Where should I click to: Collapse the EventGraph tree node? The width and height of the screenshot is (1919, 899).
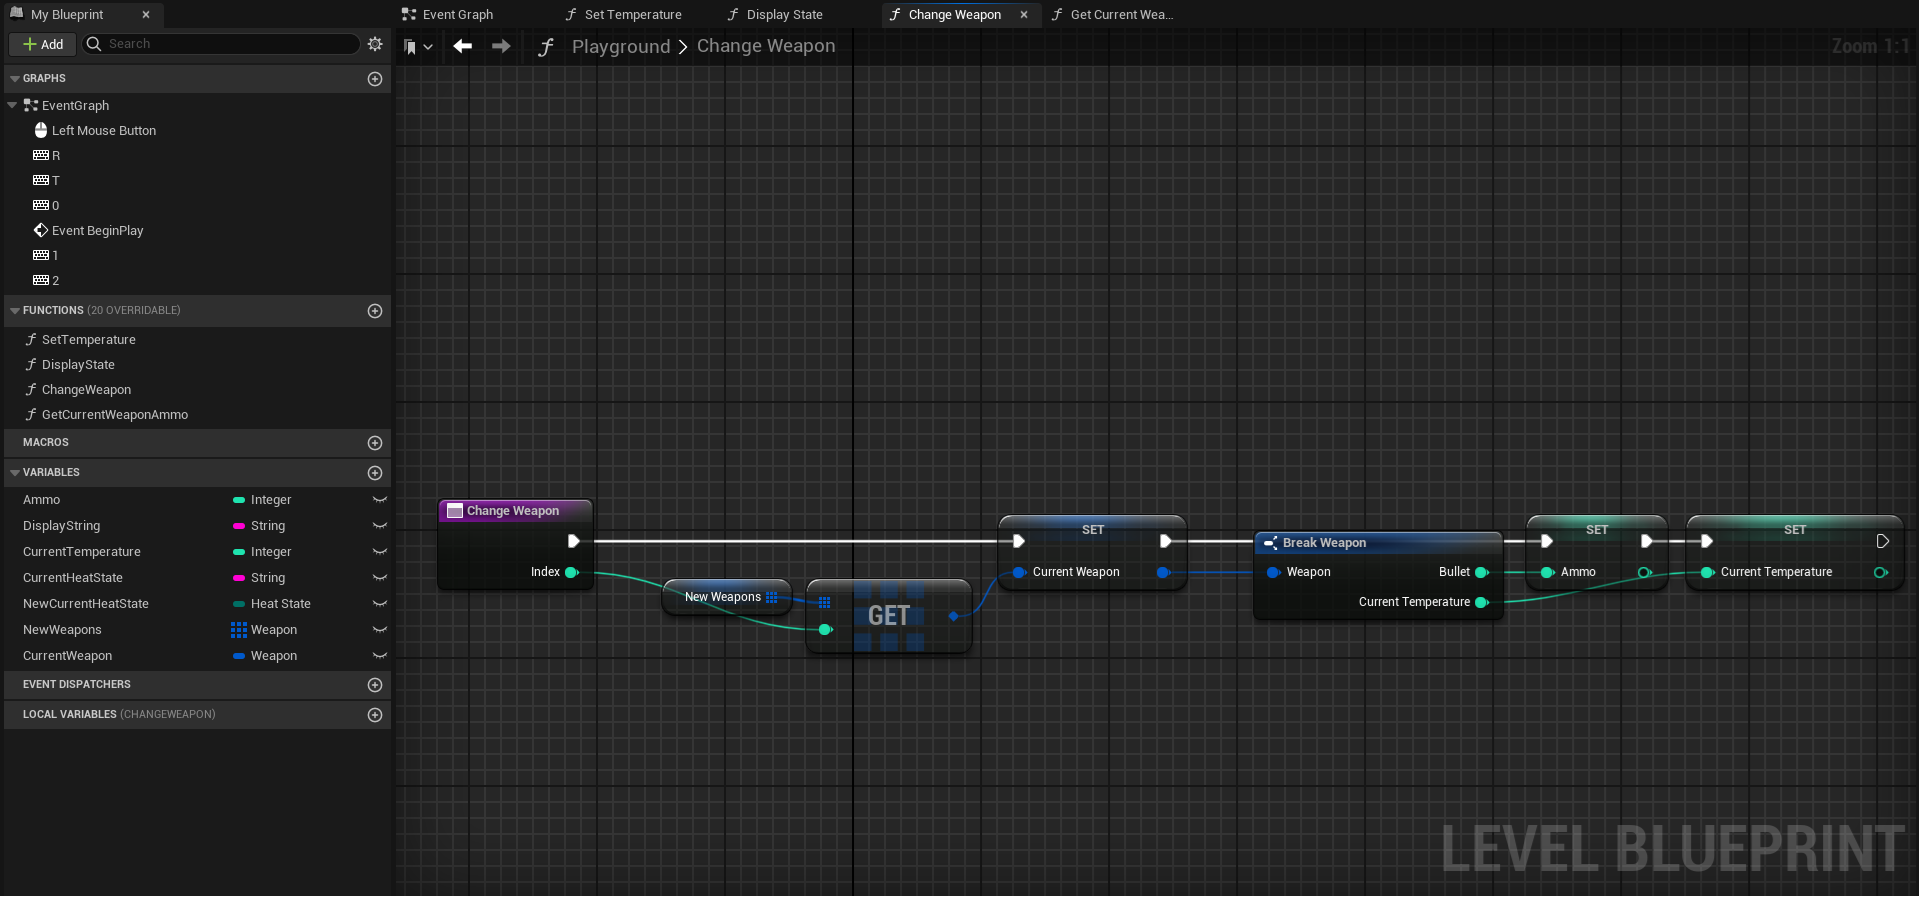pyautogui.click(x=12, y=105)
